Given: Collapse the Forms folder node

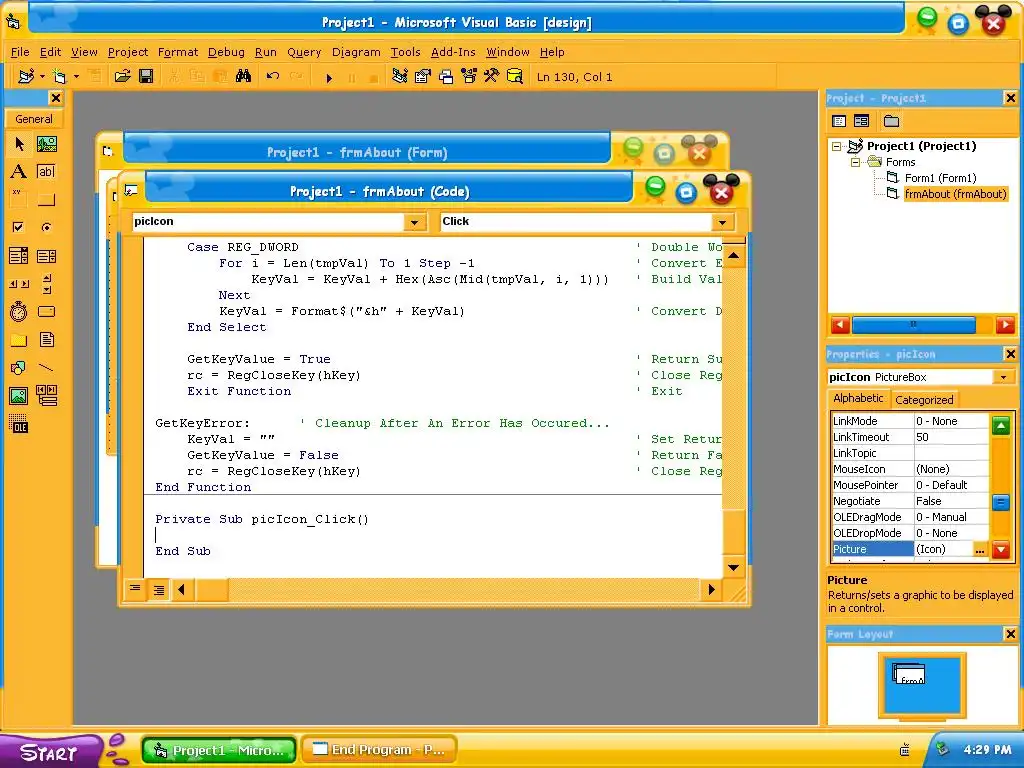Looking at the screenshot, I should click(855, 162).
